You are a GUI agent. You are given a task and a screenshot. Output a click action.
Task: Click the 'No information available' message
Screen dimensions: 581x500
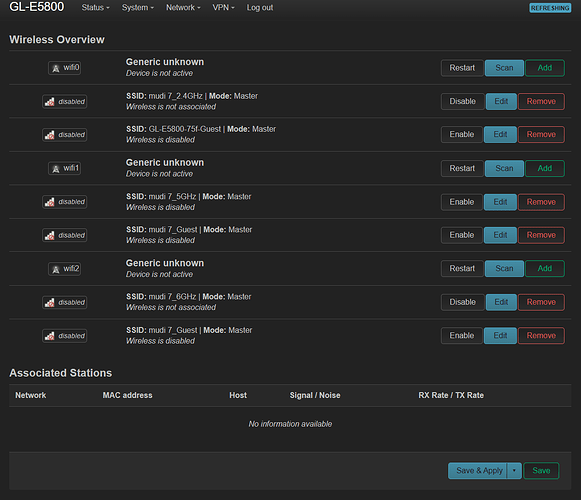pyautogui.click(x=290, y=424)
